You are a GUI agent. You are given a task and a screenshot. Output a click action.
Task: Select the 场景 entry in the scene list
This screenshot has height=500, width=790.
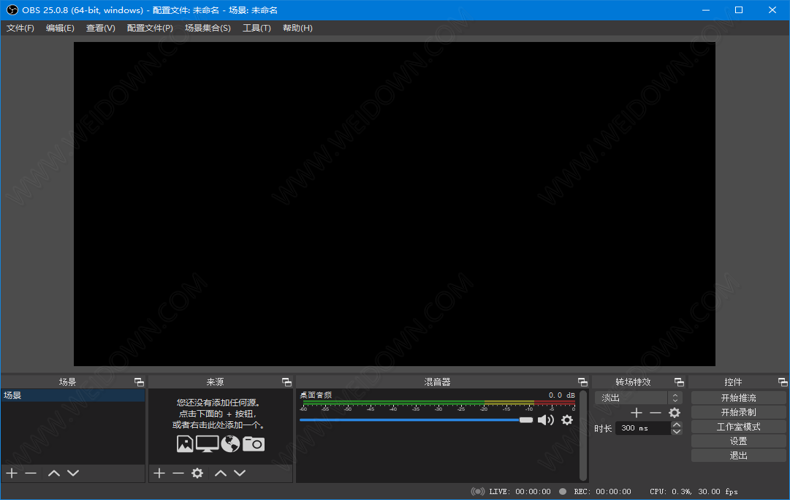click(73, 396)
